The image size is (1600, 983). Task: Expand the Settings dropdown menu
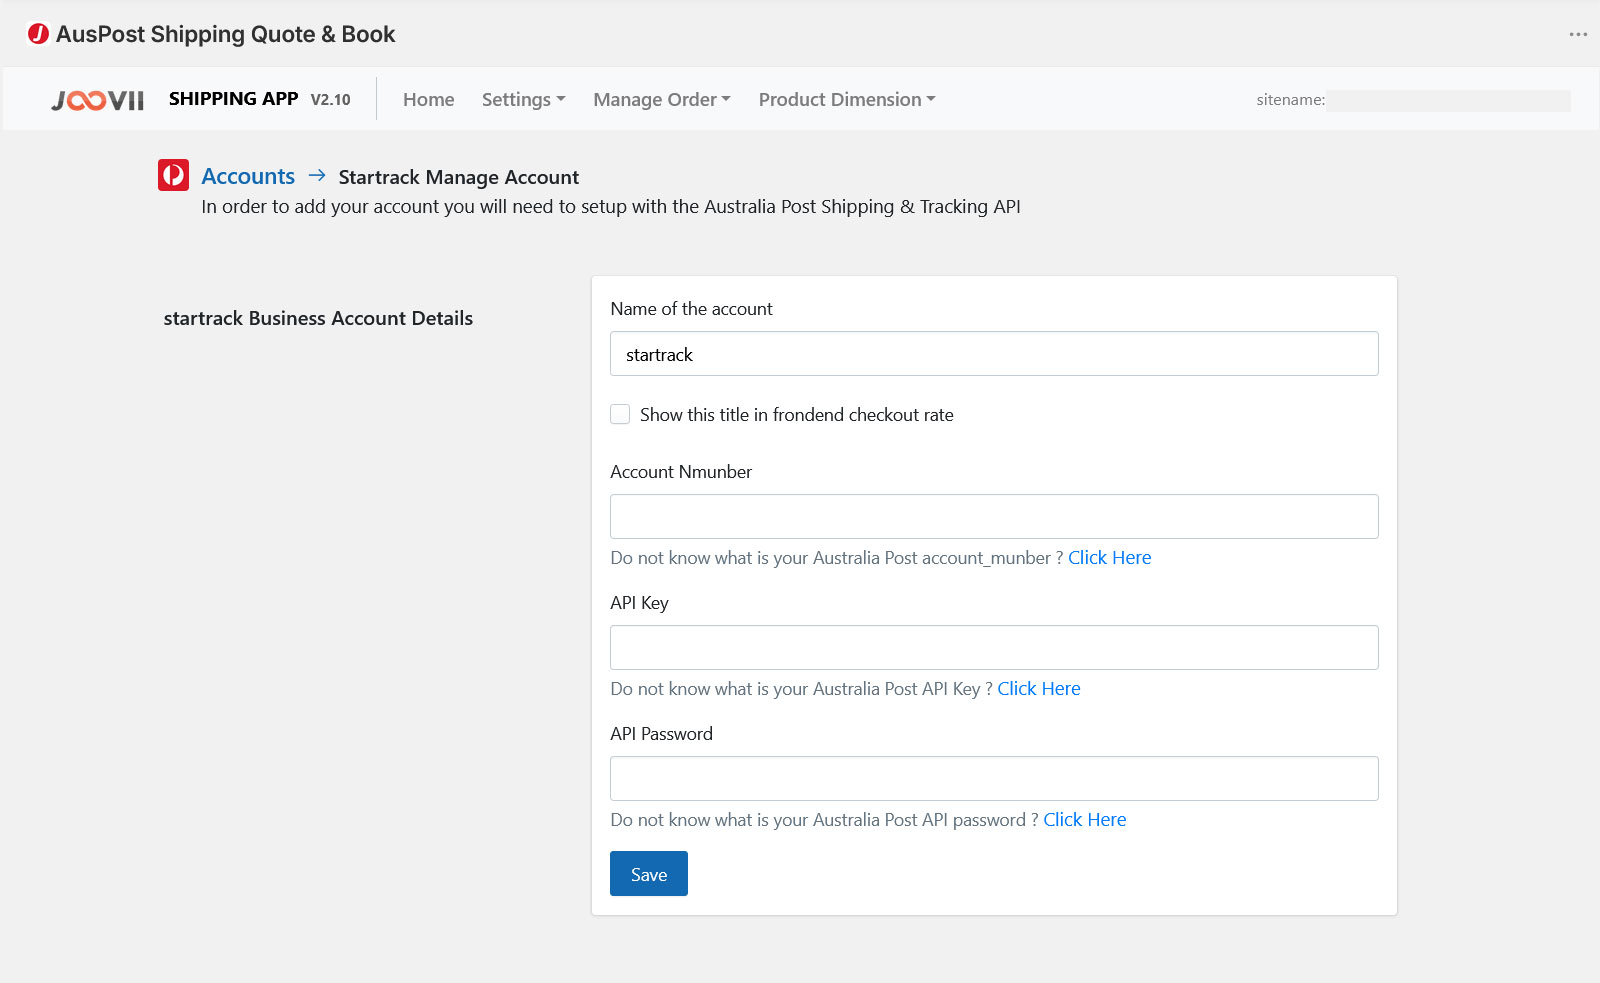[x=523, y=100]
